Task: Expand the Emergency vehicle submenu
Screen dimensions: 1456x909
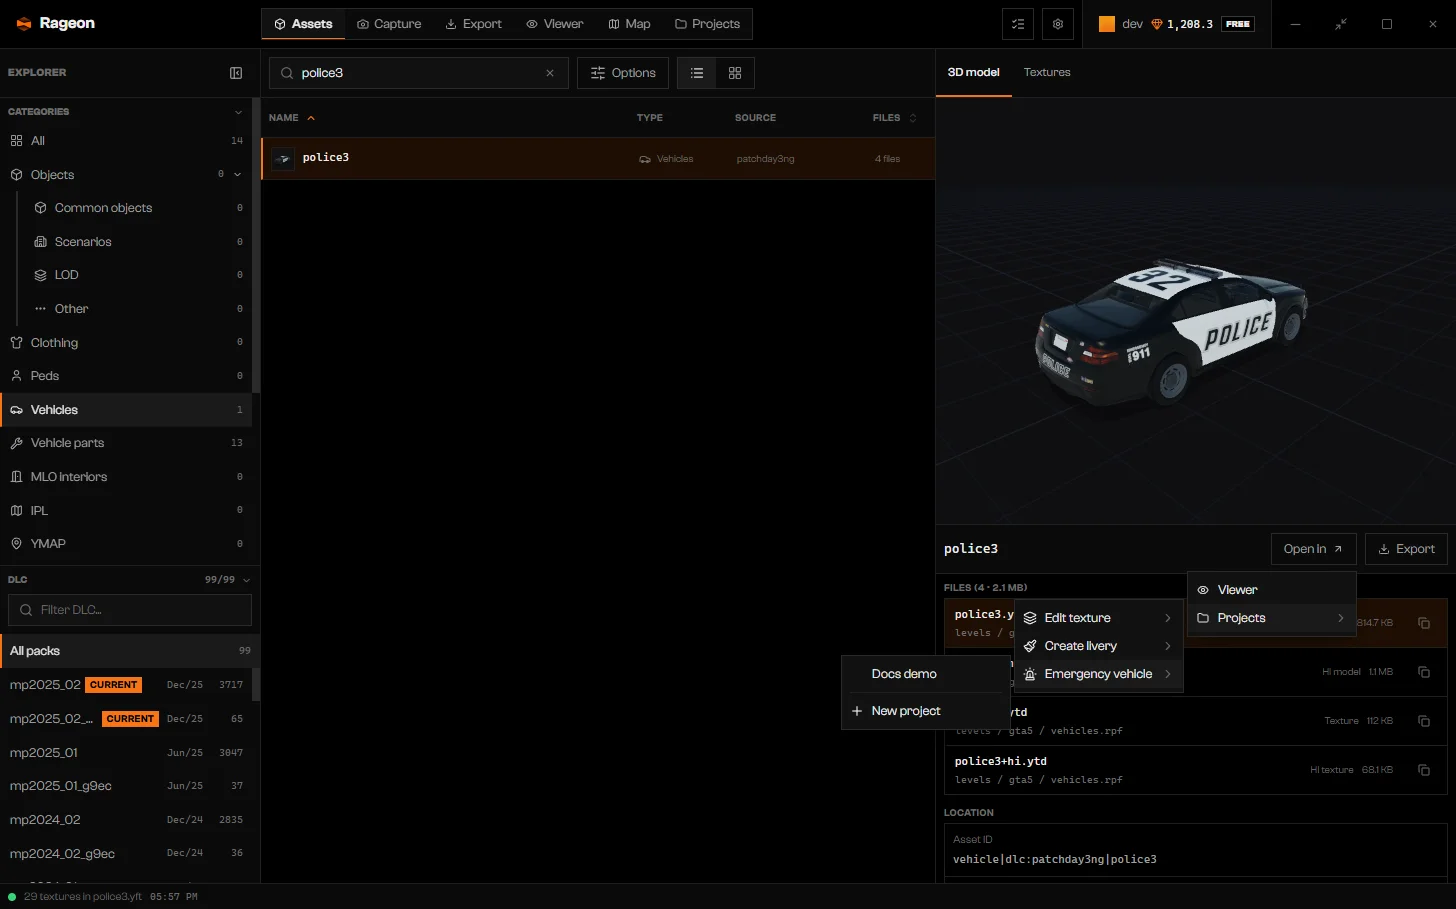Action: [x=1098, y=674]
